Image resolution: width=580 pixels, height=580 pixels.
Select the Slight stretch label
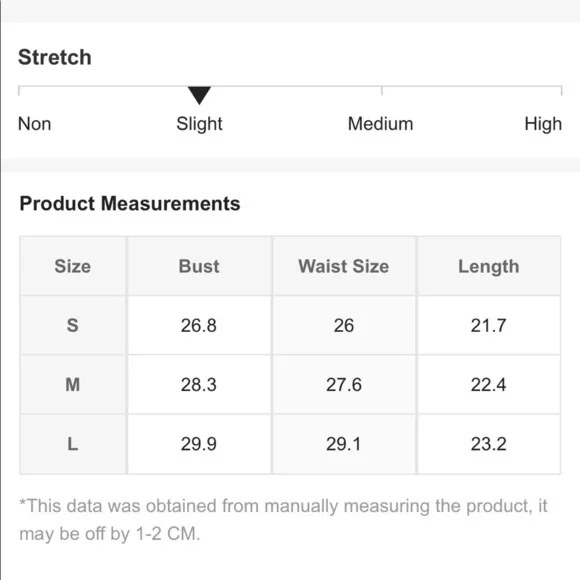click(199, 124)
